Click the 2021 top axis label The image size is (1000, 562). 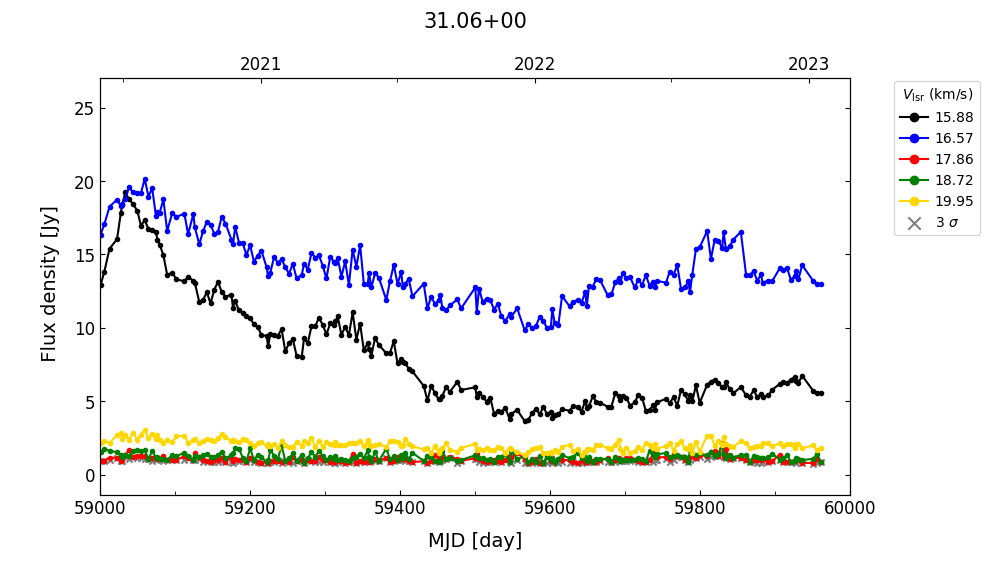pos(261,65)
